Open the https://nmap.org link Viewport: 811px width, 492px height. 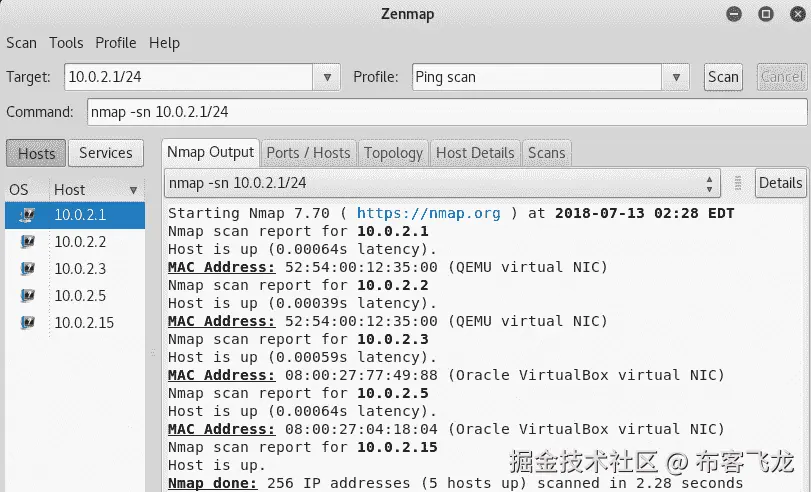[x=428, y=214]
